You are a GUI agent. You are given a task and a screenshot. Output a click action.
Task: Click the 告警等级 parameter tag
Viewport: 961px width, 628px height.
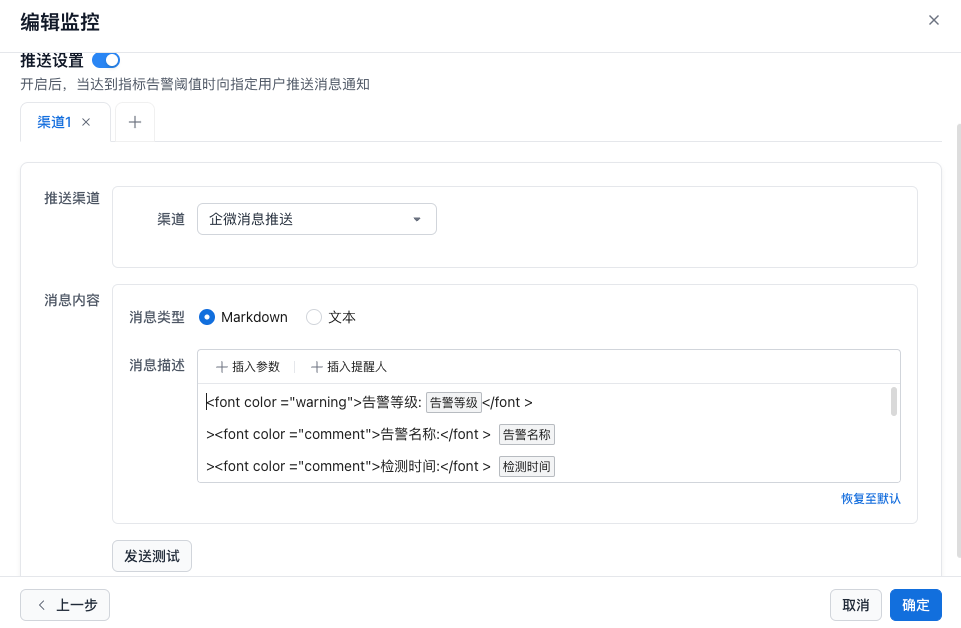pyautogui.click(x=453, y=403)
